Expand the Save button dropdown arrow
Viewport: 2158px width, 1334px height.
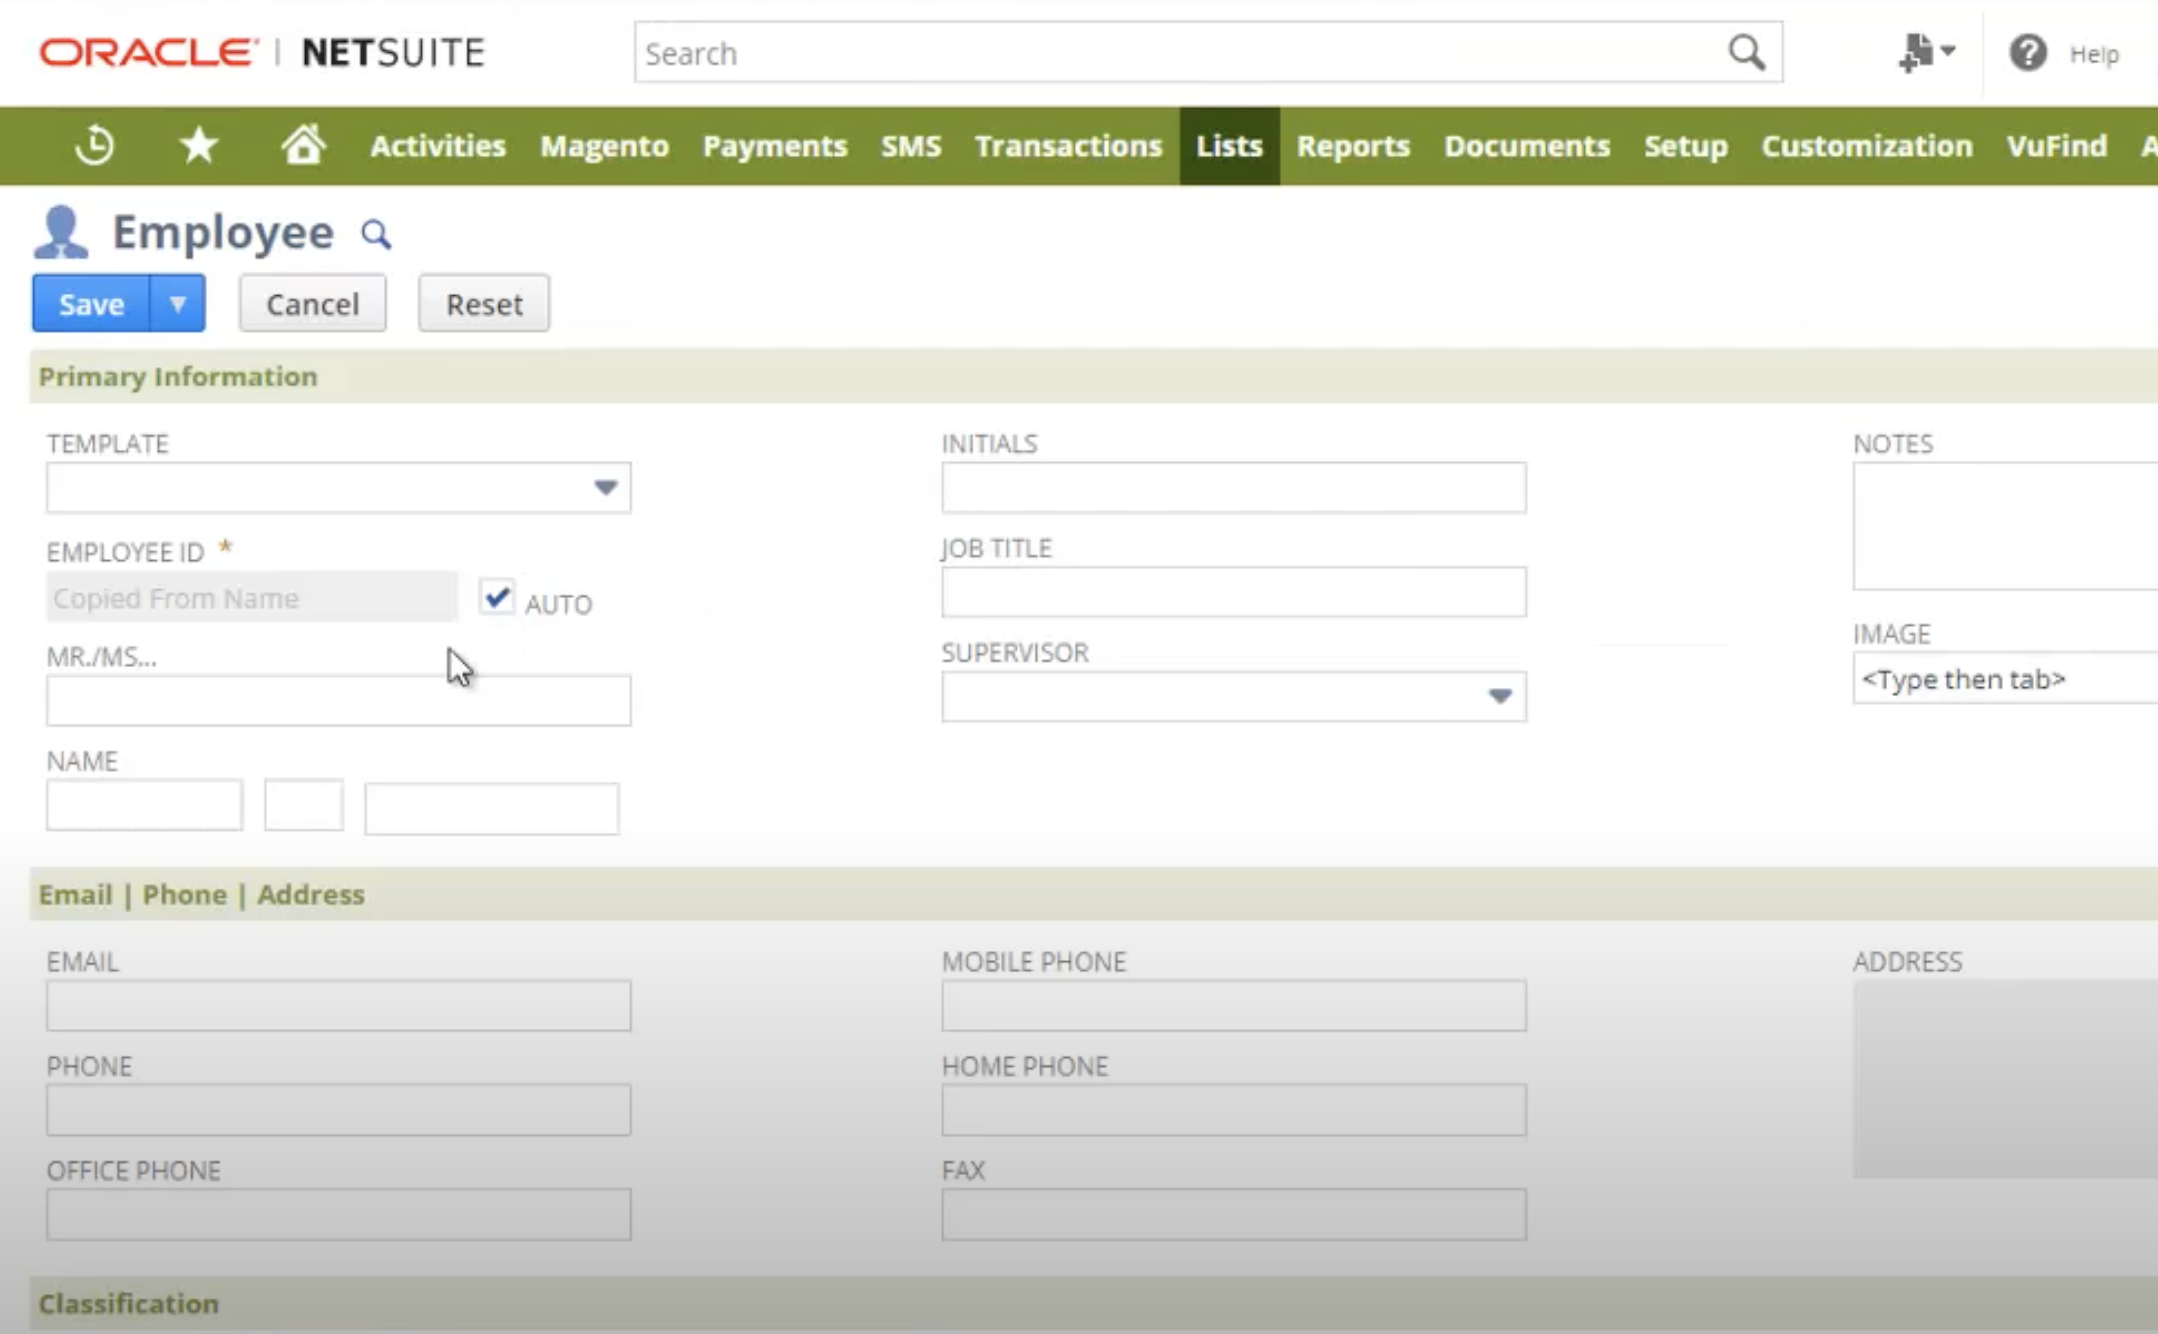178,303
